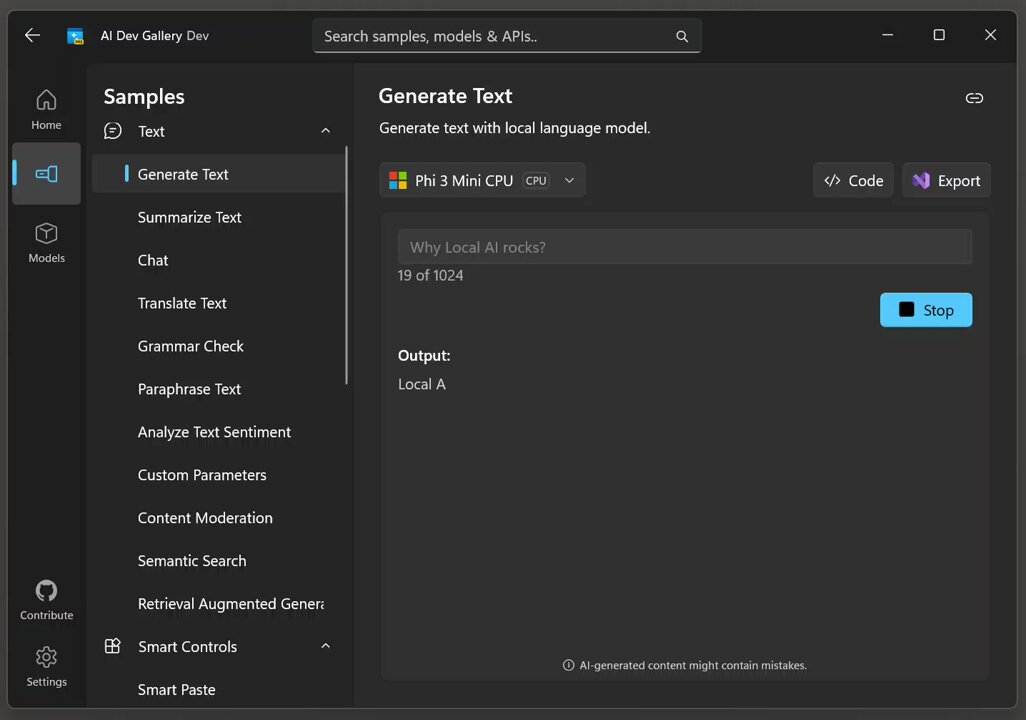Click 'Generate text with local language model.' description
This screenshot has height=720, width=1026.
coord(515,128)
